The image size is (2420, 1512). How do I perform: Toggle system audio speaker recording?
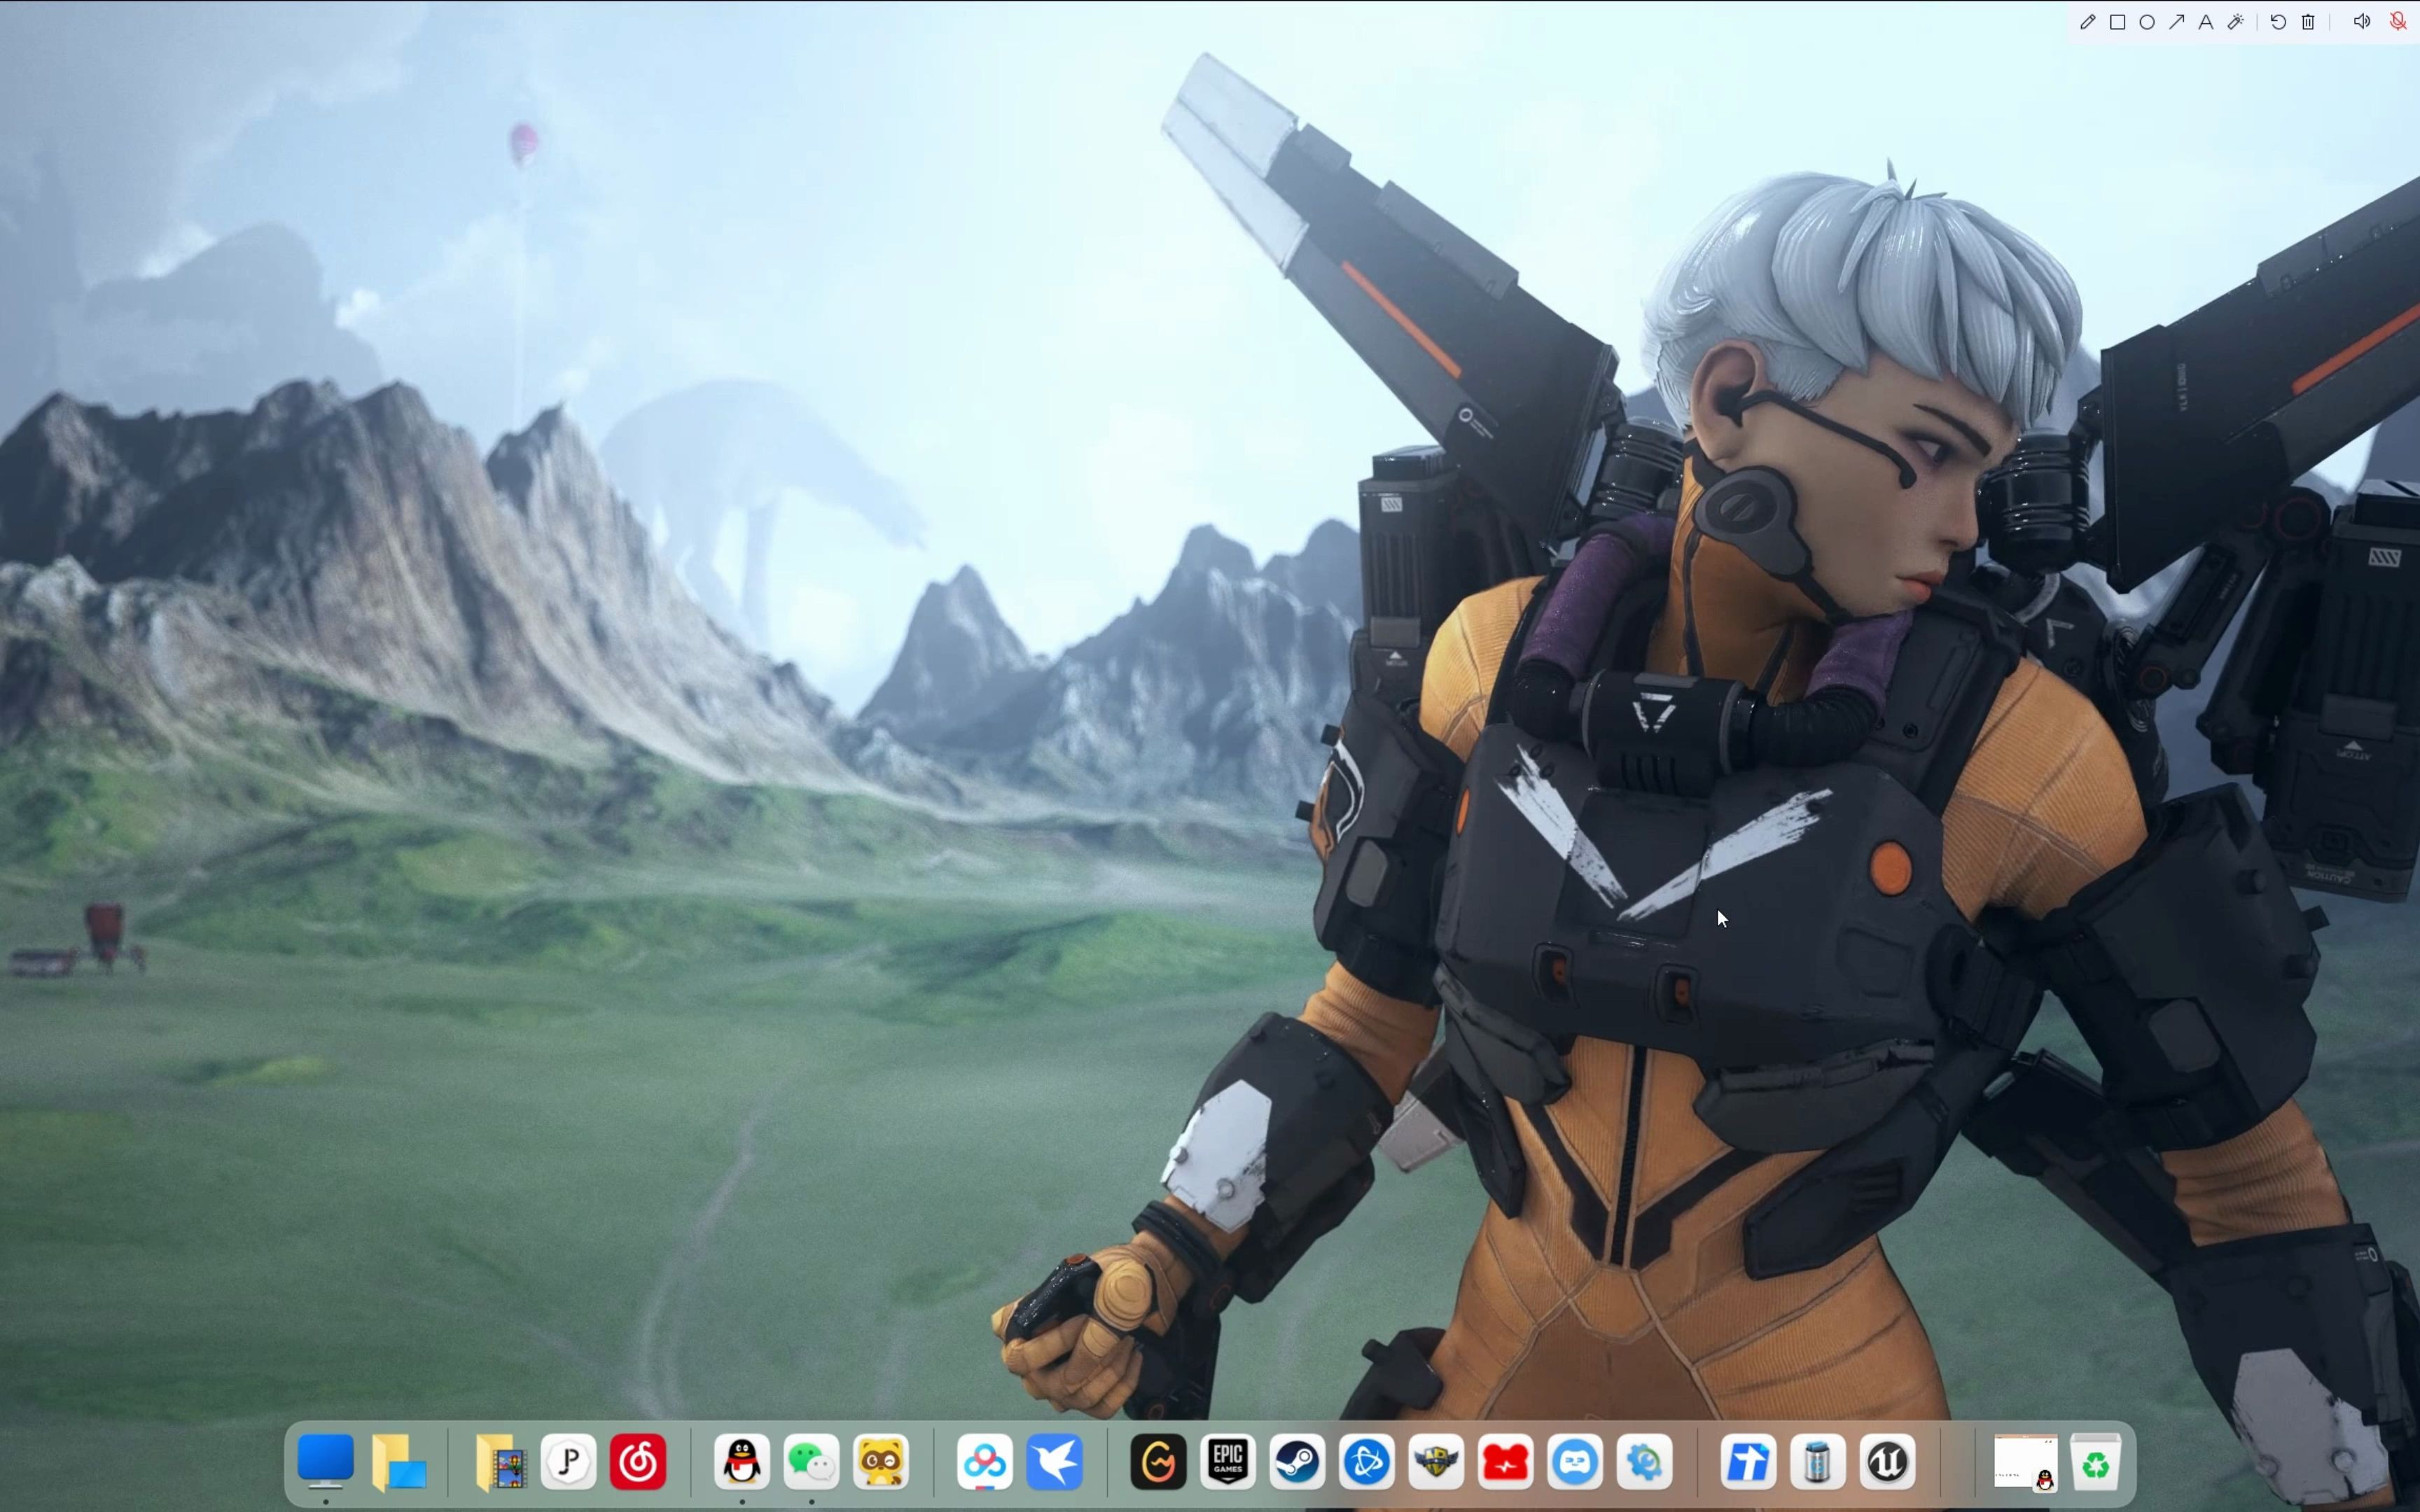tap(2362, 22)
